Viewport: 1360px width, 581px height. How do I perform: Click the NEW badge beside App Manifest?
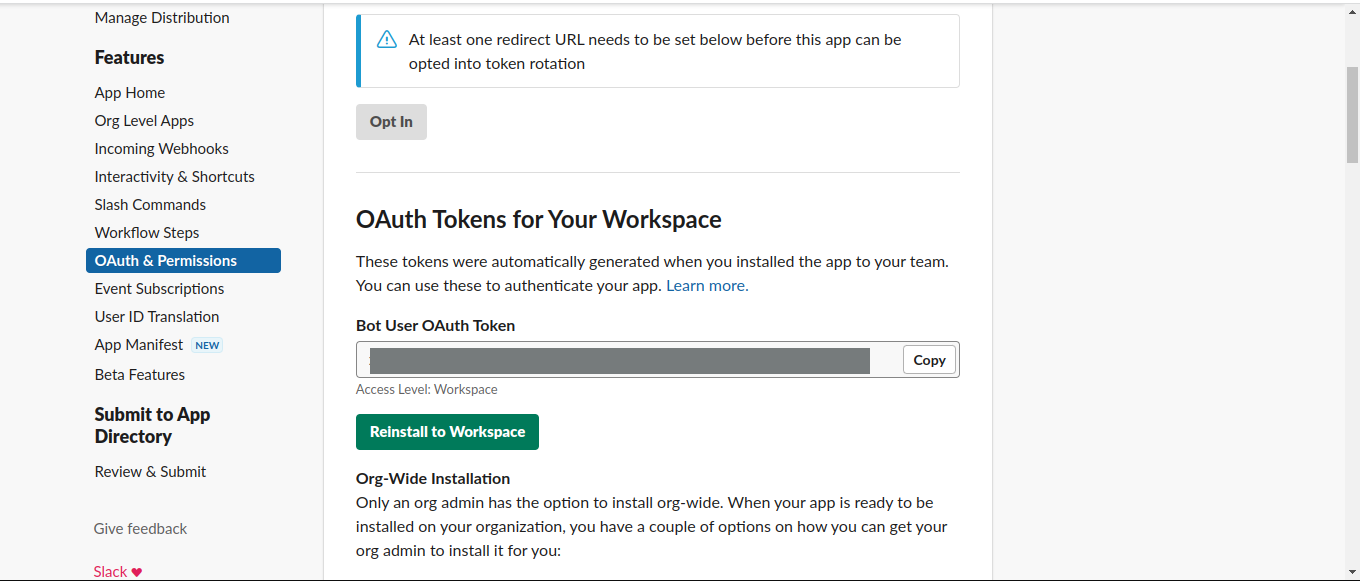coord(207,345)
